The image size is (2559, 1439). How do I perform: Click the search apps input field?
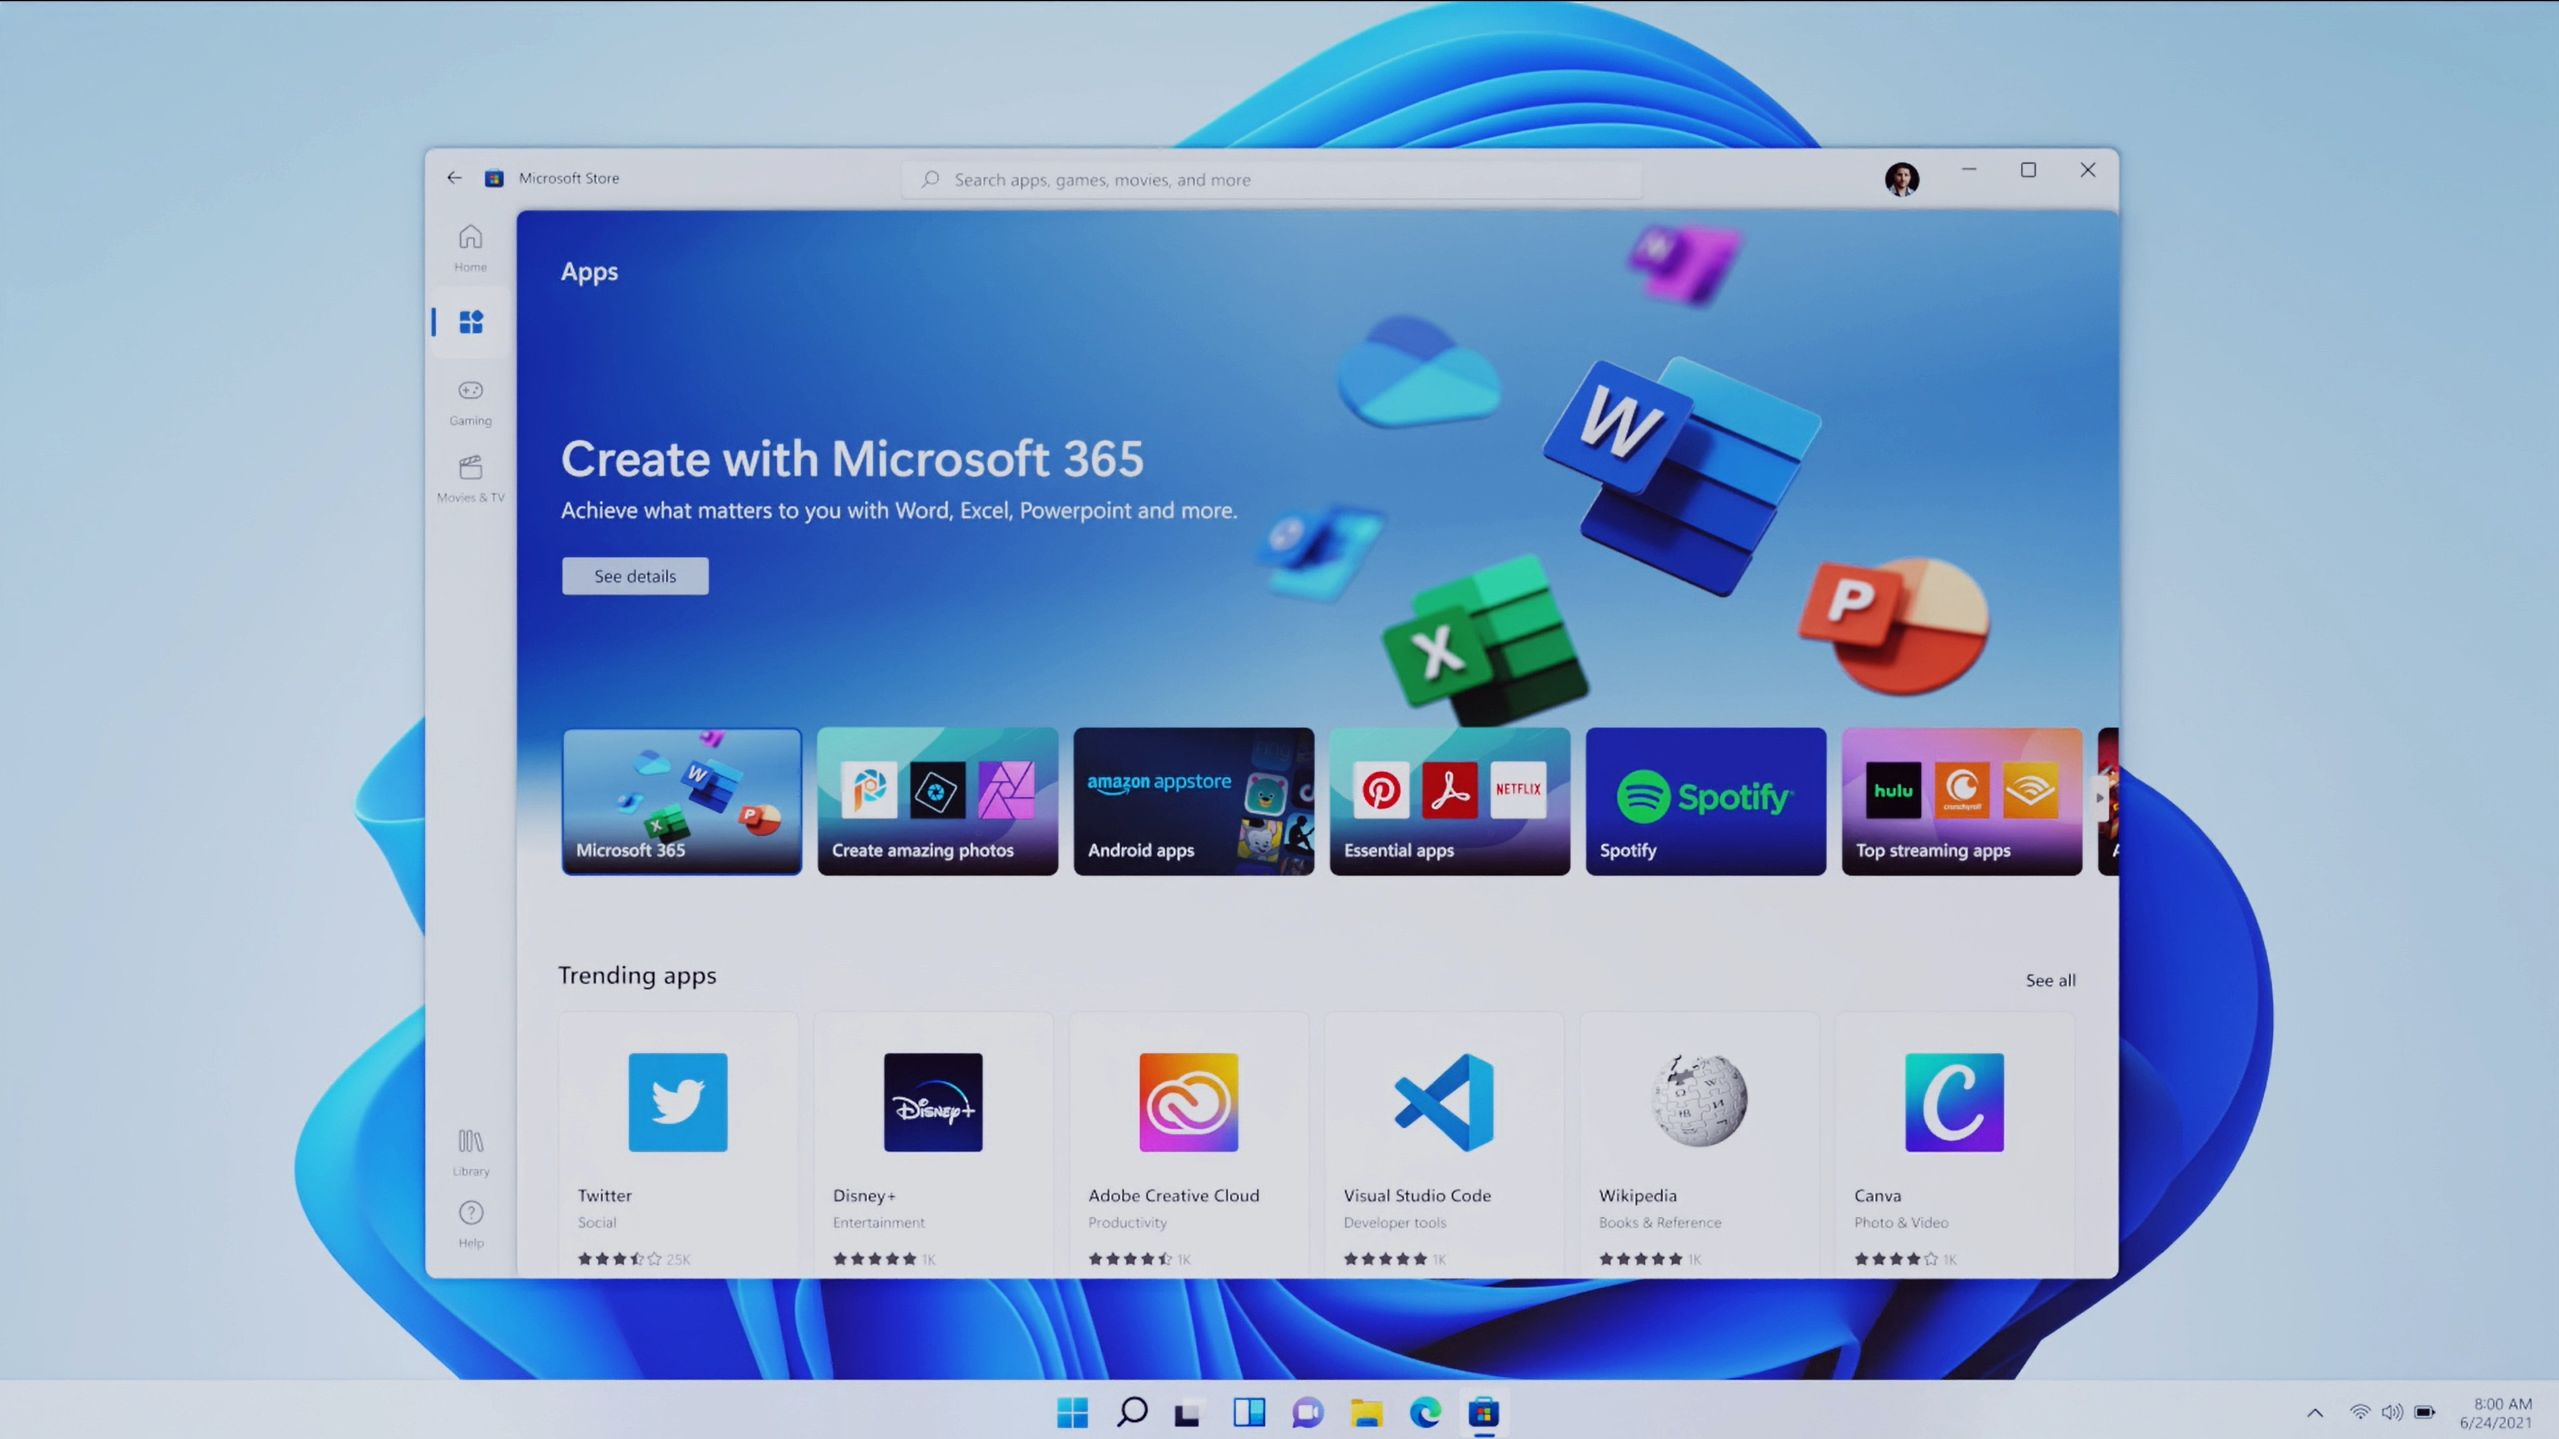(x=1270, y=179)
